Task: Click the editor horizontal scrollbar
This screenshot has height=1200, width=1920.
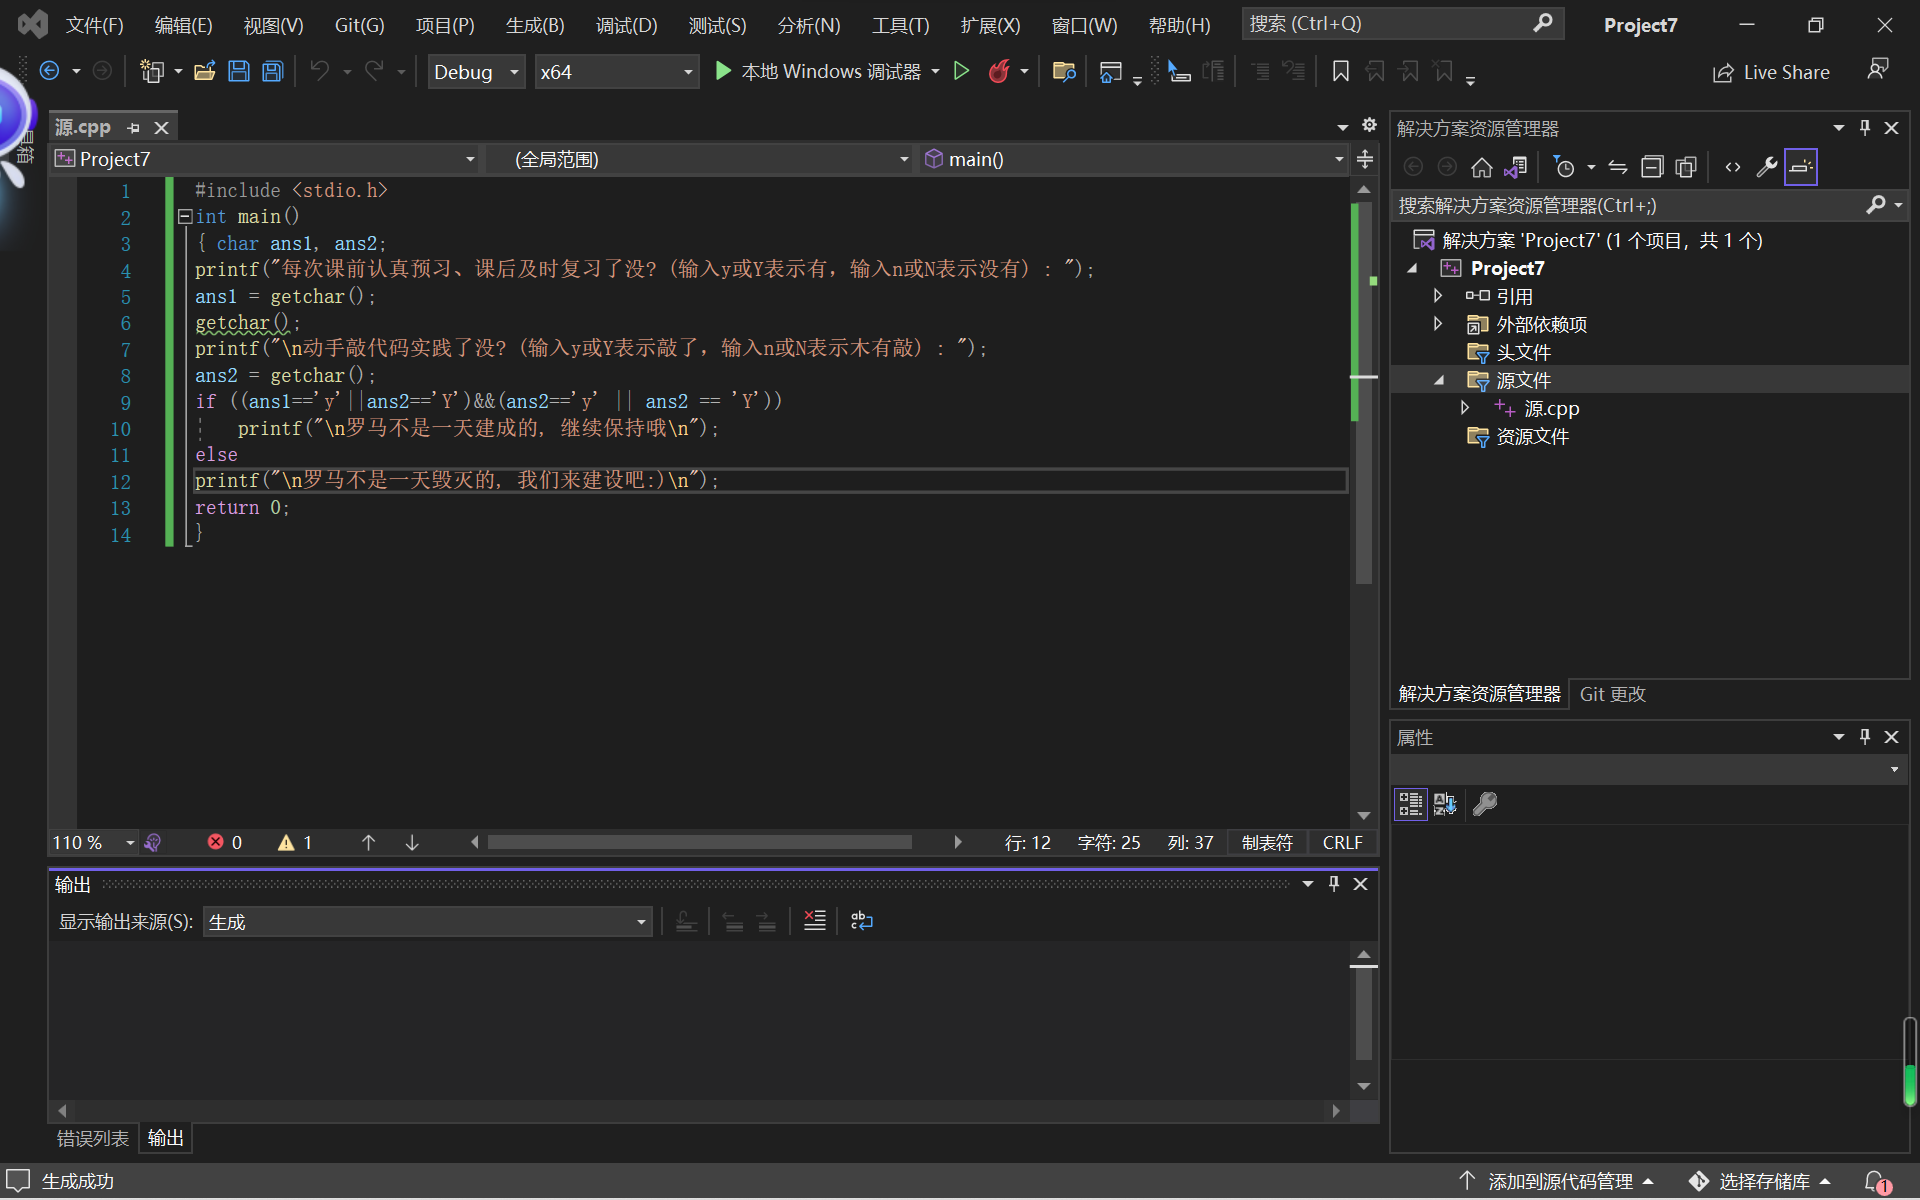Action: pos(699,843)
